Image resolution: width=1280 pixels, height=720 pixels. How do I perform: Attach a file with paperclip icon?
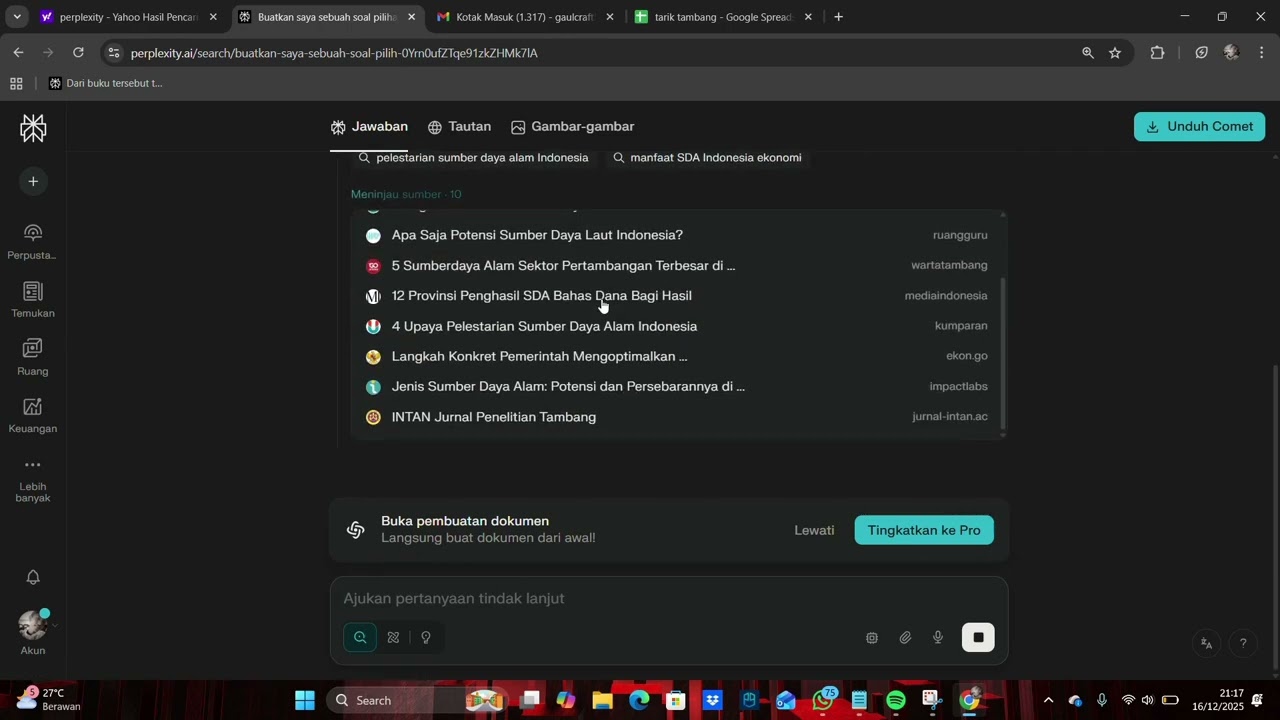(905, 637)
